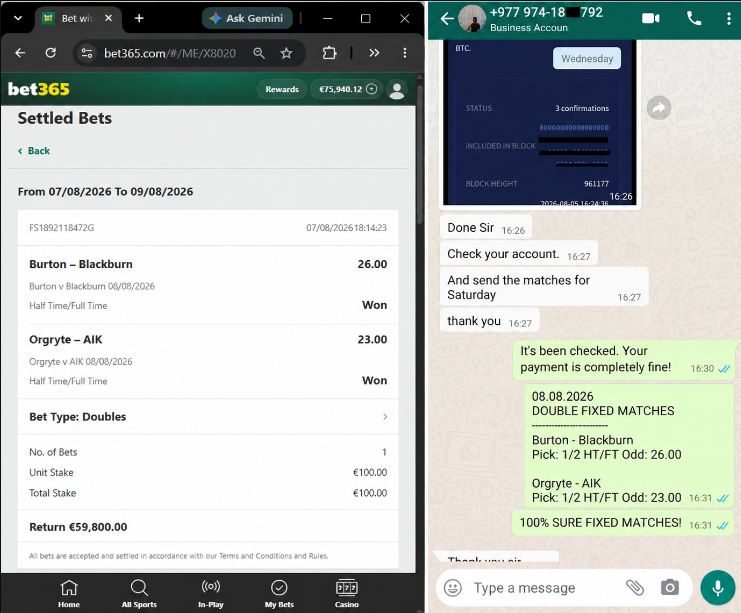The width and height of the screenshot is (741, 613).
Task: Click the 'thank you' message at 16:27
Action: [490, 321]
